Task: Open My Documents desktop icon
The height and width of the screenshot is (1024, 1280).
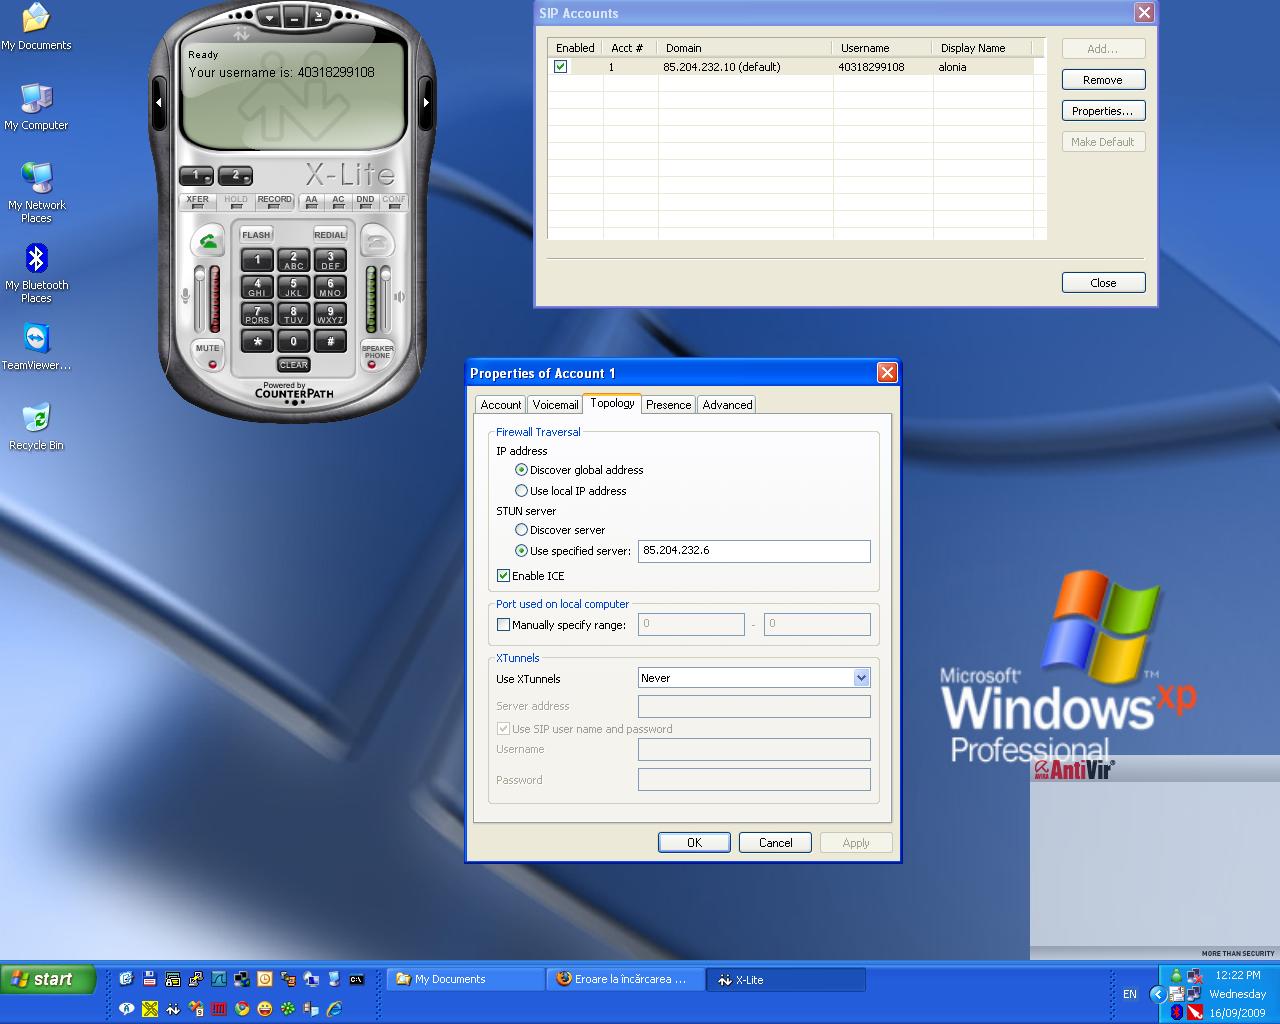Action: [x=36, y=28]
